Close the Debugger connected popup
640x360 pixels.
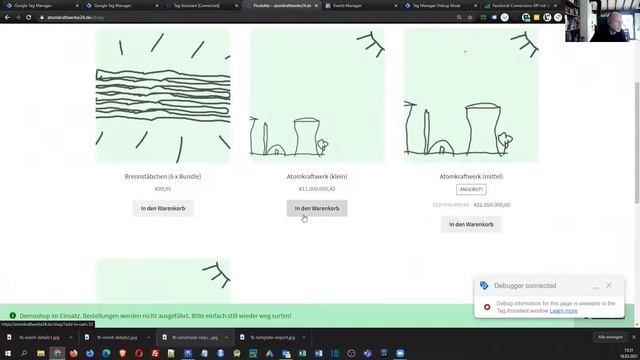[609, 285]
